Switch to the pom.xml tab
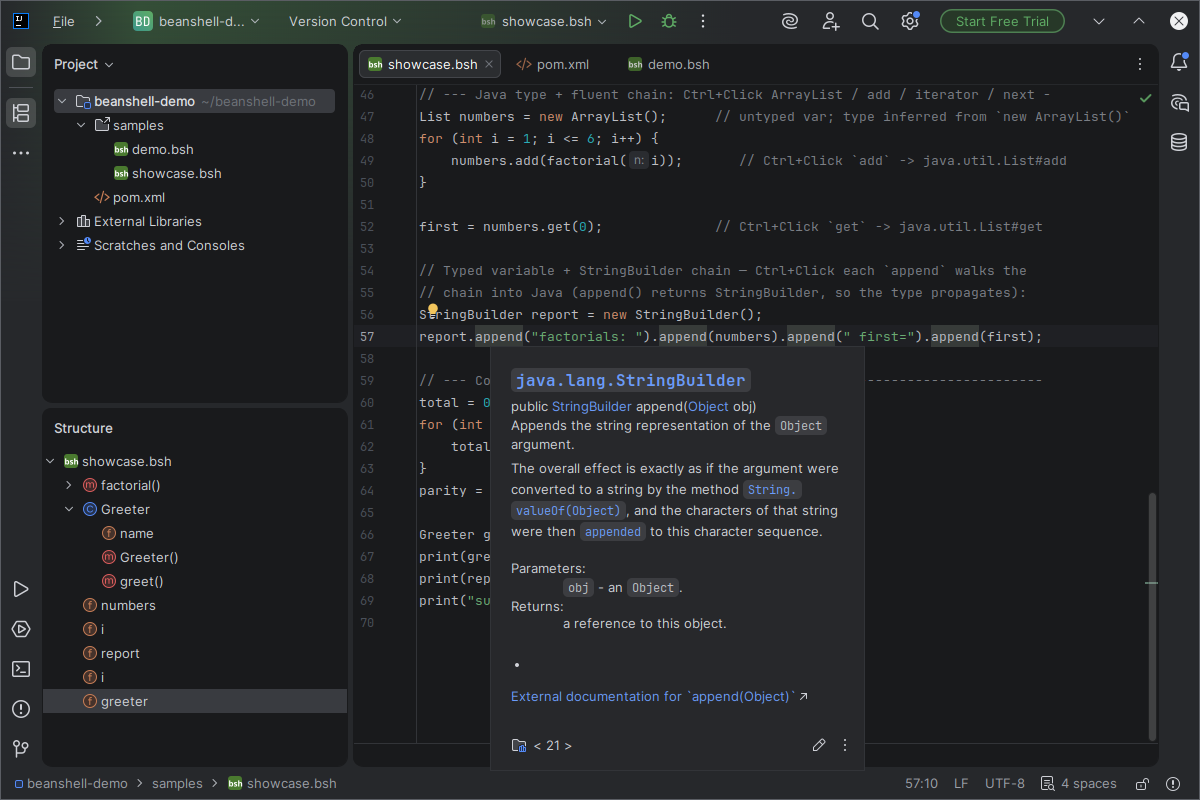1200x800 pixels. (552, 64)
